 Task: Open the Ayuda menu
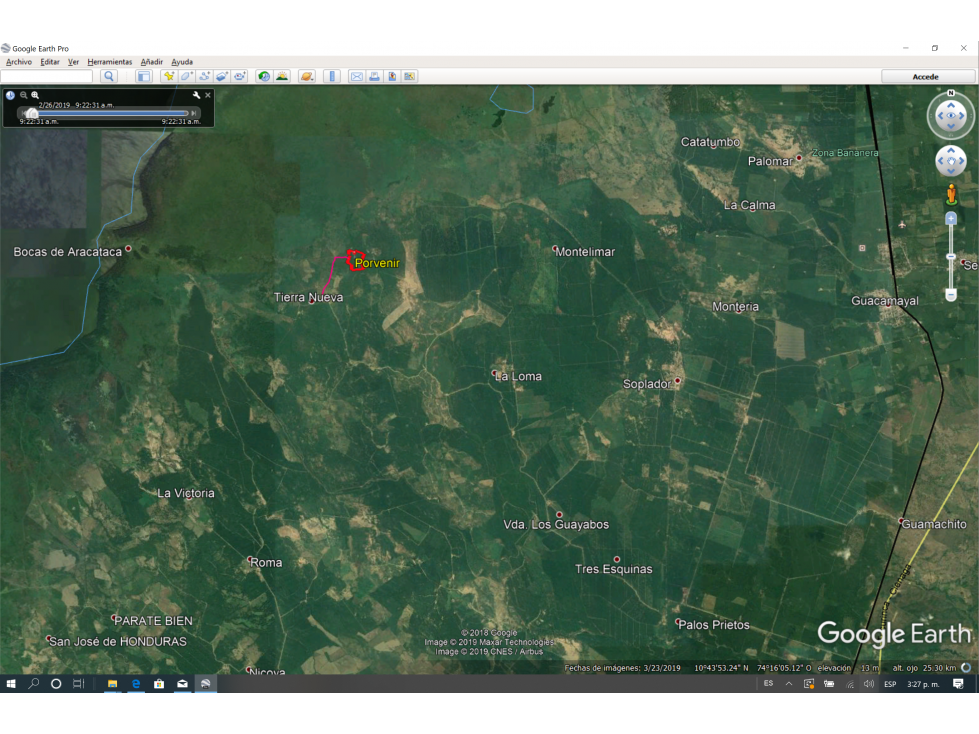pyautogui.click(x=182, y=62)
